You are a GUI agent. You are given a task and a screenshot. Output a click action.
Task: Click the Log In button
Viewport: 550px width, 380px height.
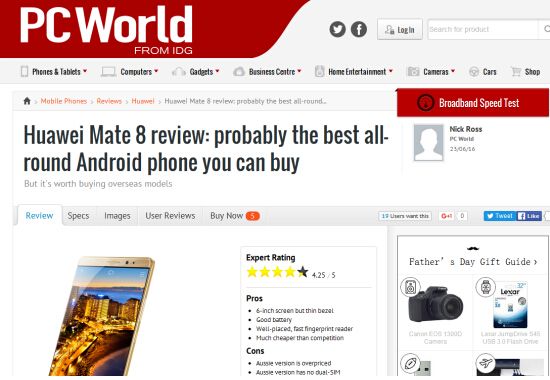pos(400,29)
